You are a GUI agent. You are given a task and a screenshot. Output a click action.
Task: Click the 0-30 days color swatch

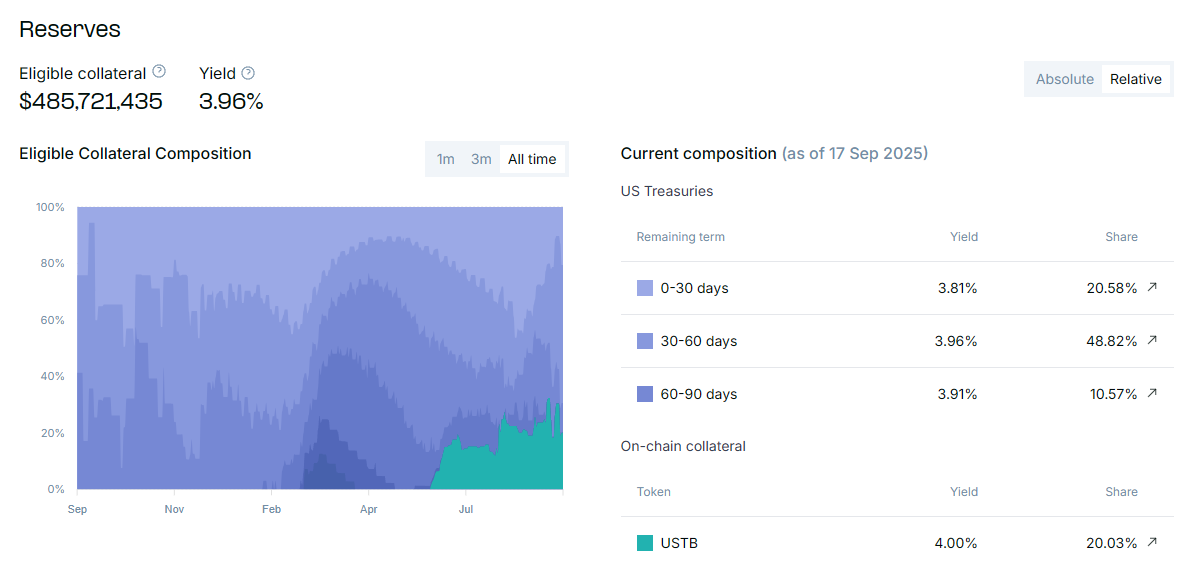(x=645, y=288)
